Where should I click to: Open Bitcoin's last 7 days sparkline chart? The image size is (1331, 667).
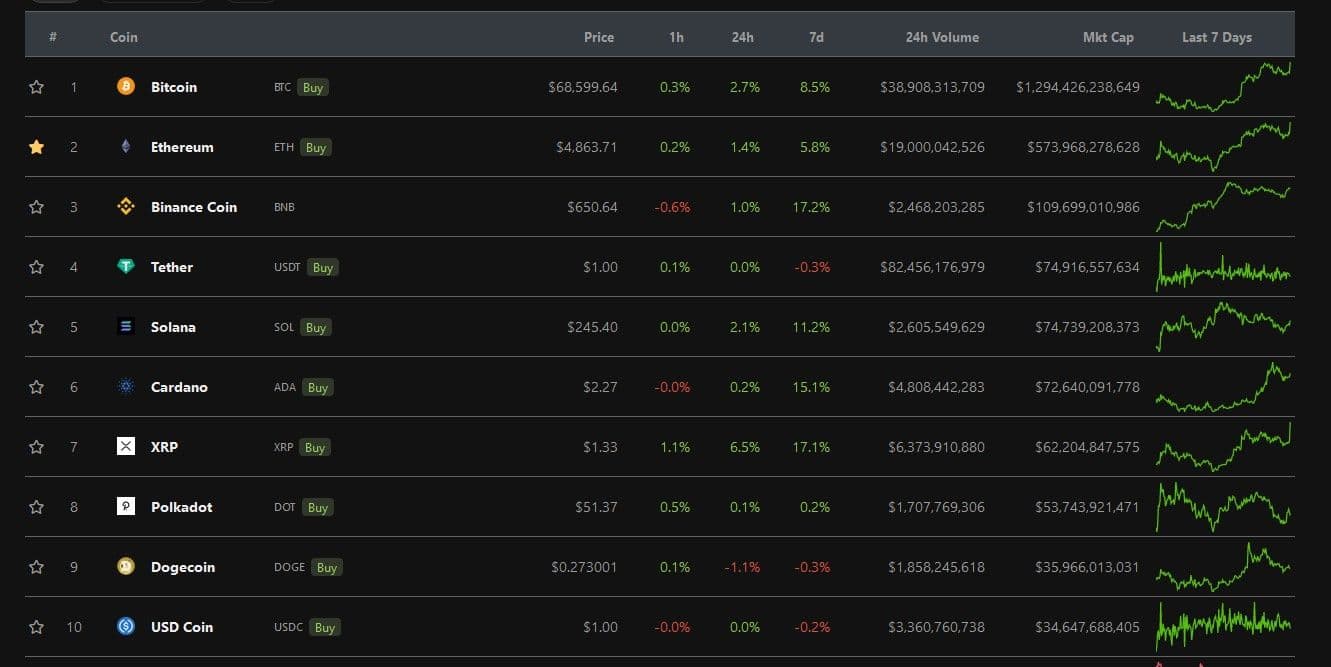pyautogui.click(x=1223, y=87)
